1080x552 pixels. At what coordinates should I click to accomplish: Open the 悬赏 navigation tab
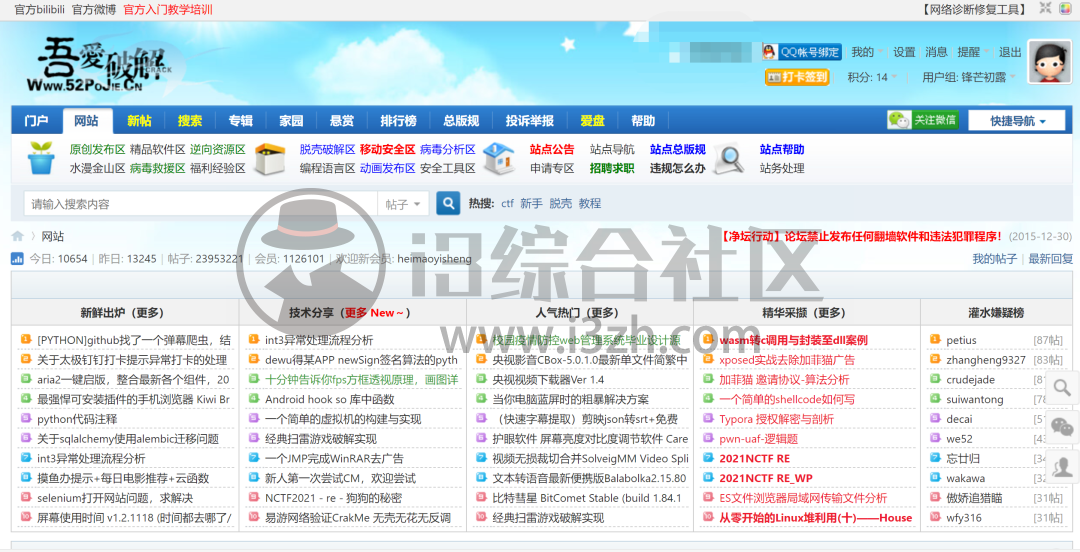click(x=342, y=121)
